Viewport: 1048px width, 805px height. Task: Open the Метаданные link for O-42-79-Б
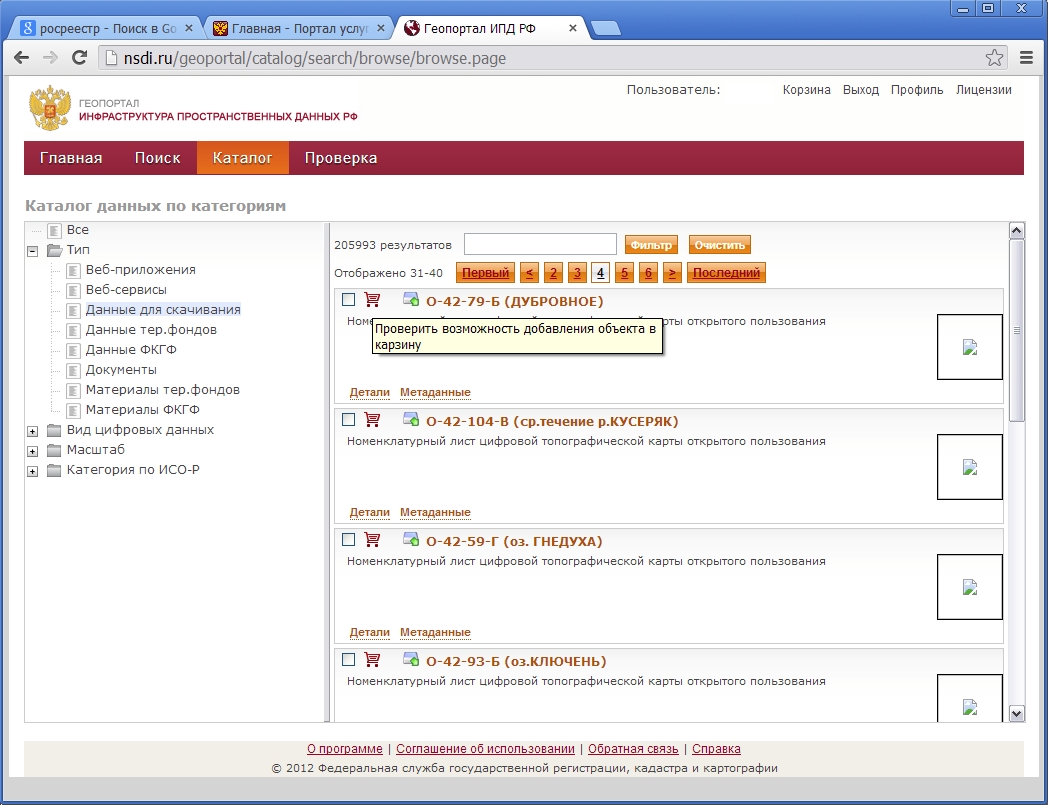pos(435,392)
